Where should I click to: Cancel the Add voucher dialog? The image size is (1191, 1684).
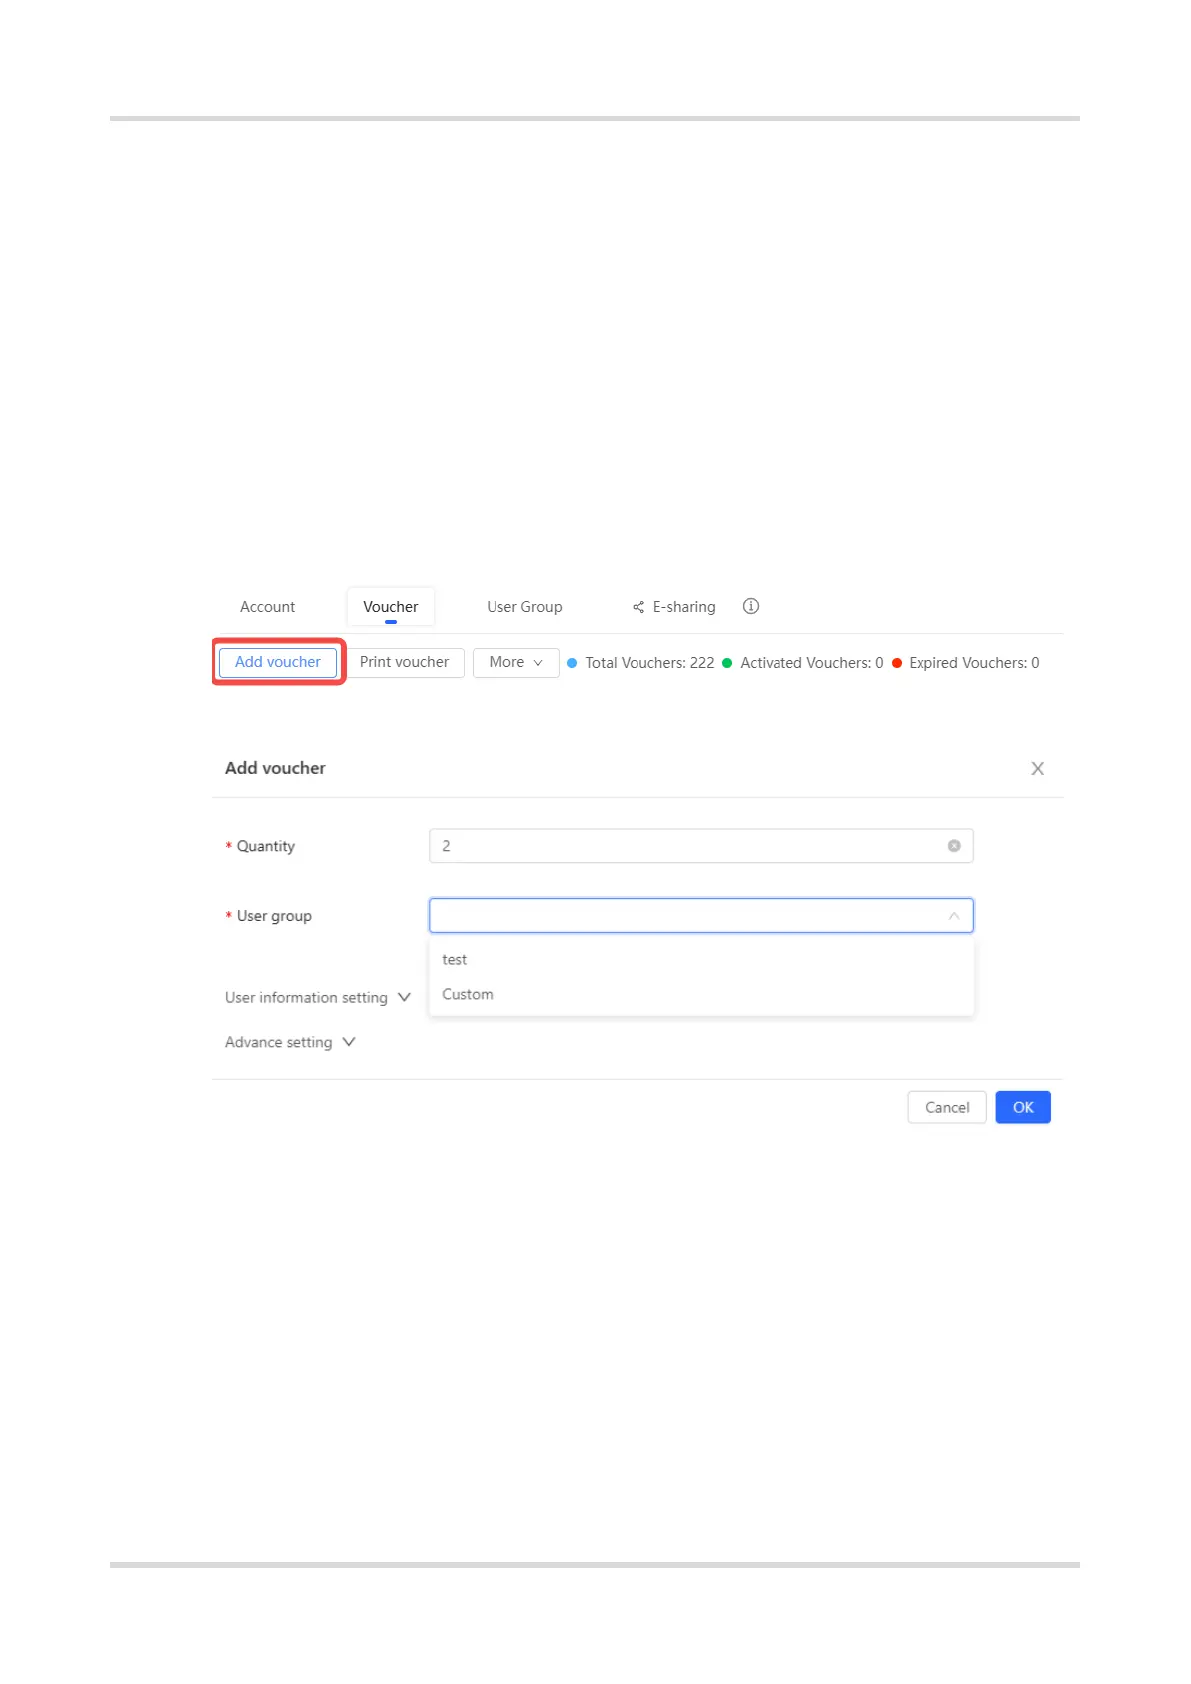[946, 1107]
